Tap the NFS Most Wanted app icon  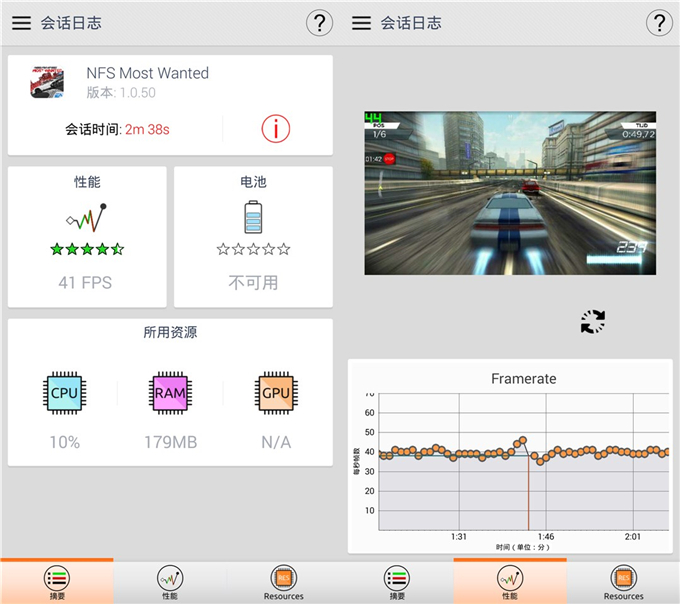pyautogui.click(x=48, y=81)
